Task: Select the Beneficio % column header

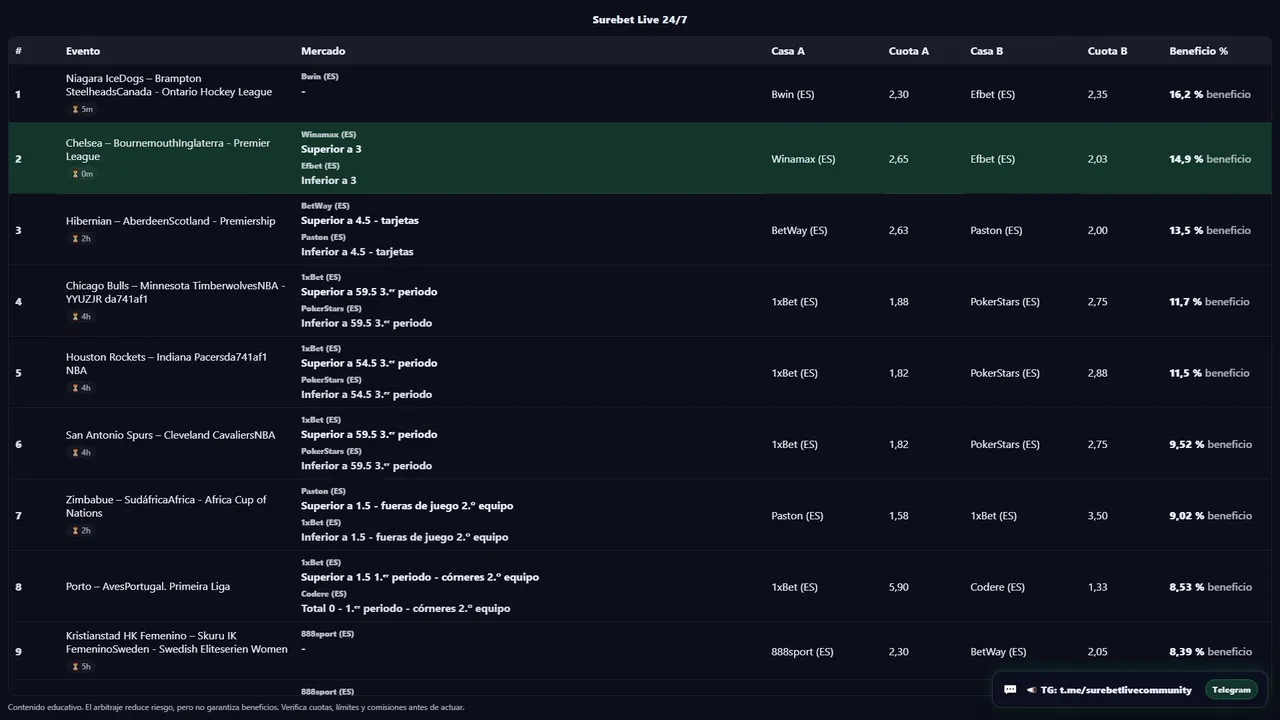Action: [x=1198, y=51]
